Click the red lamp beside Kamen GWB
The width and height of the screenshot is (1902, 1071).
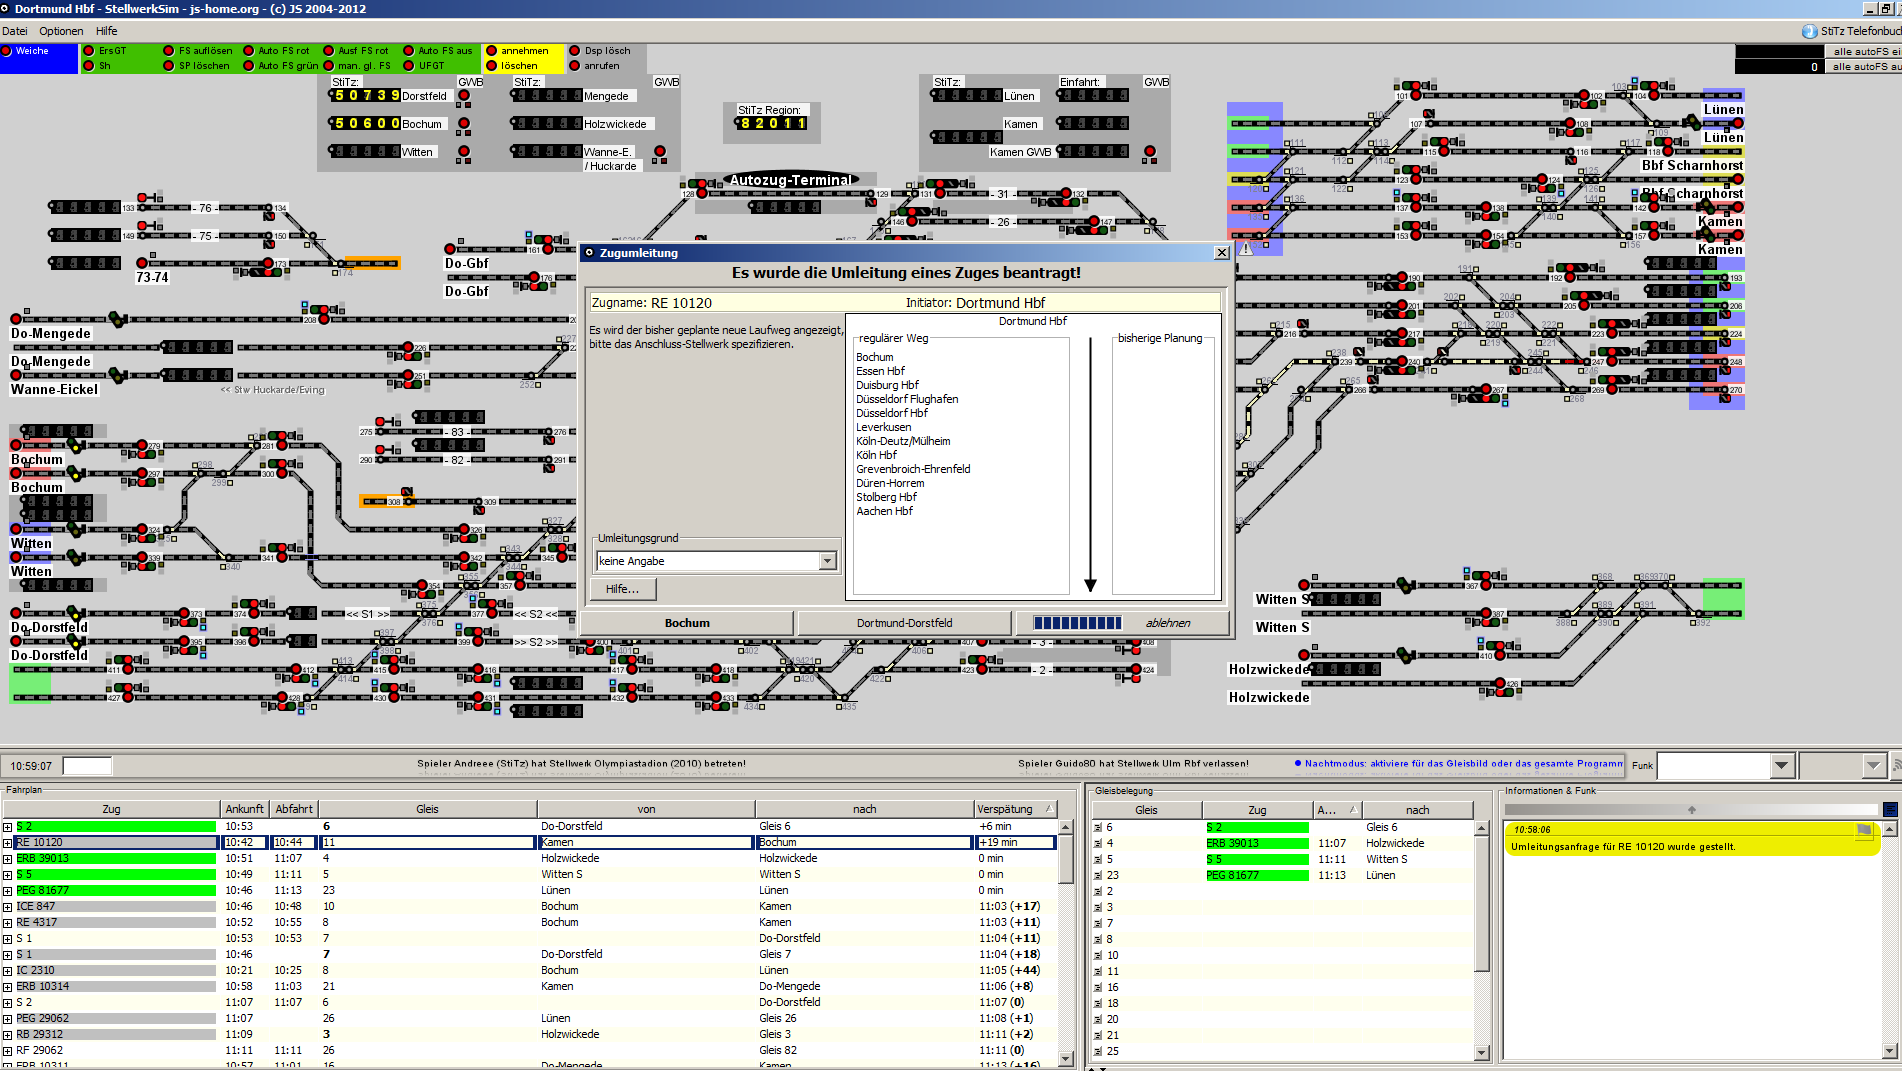point(1150,152)
